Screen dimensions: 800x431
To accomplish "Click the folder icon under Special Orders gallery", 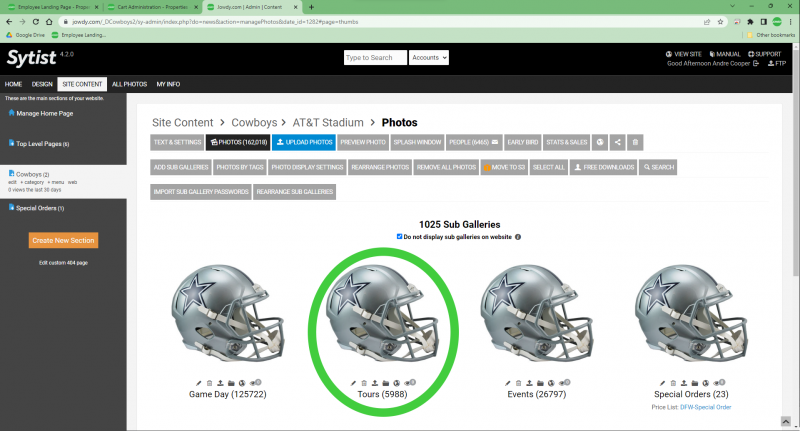I will coord(694,383).
